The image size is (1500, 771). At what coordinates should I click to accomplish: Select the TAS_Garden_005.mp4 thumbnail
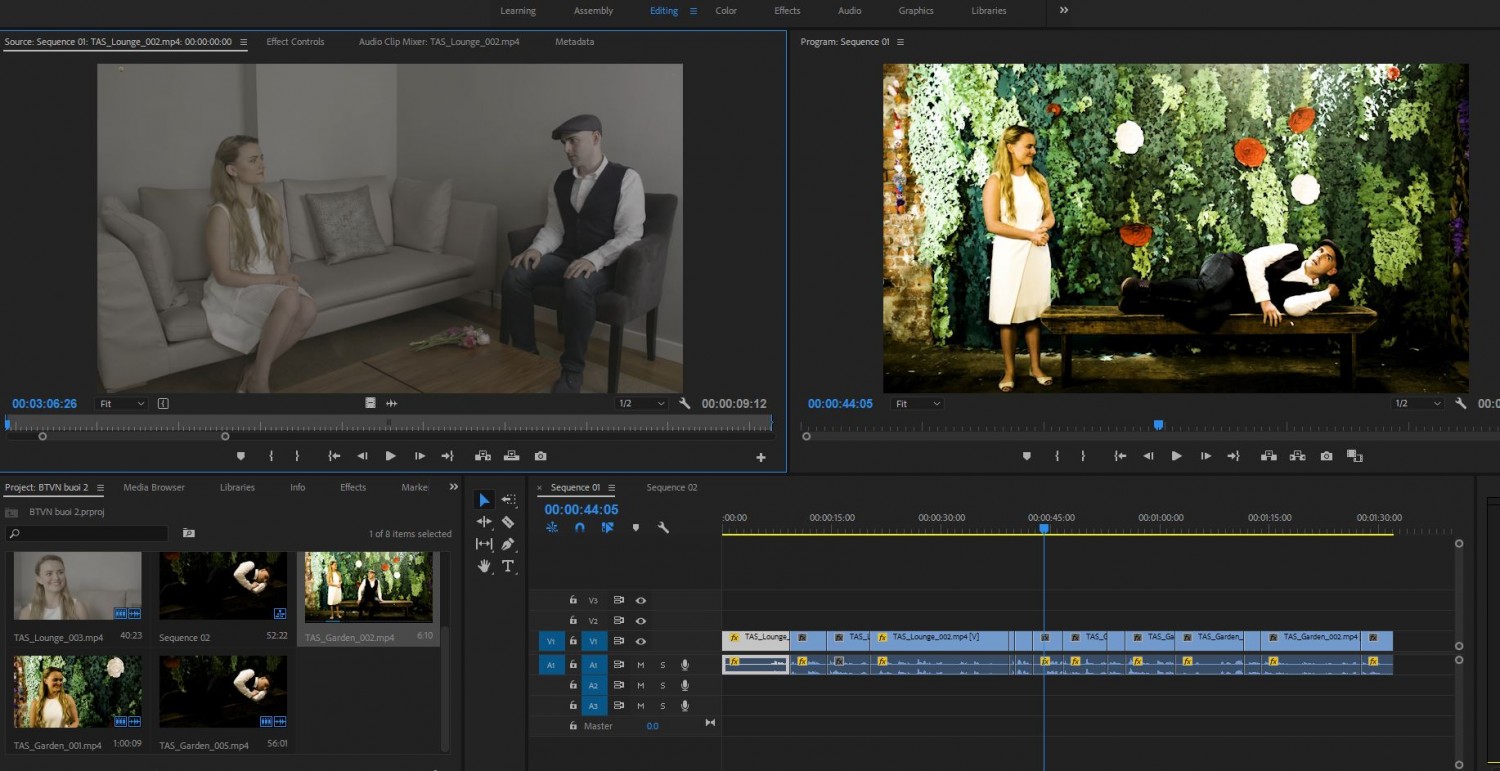223,692
